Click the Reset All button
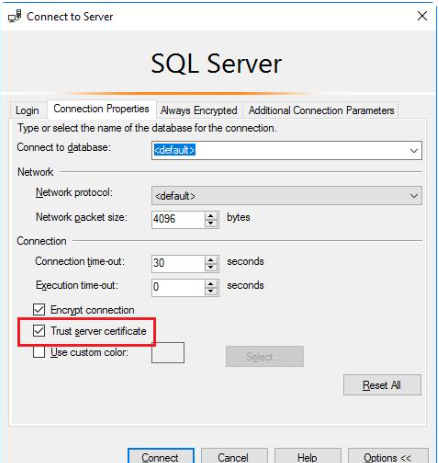This screenshot has width=439, height=463. click(x=382, y=385)
